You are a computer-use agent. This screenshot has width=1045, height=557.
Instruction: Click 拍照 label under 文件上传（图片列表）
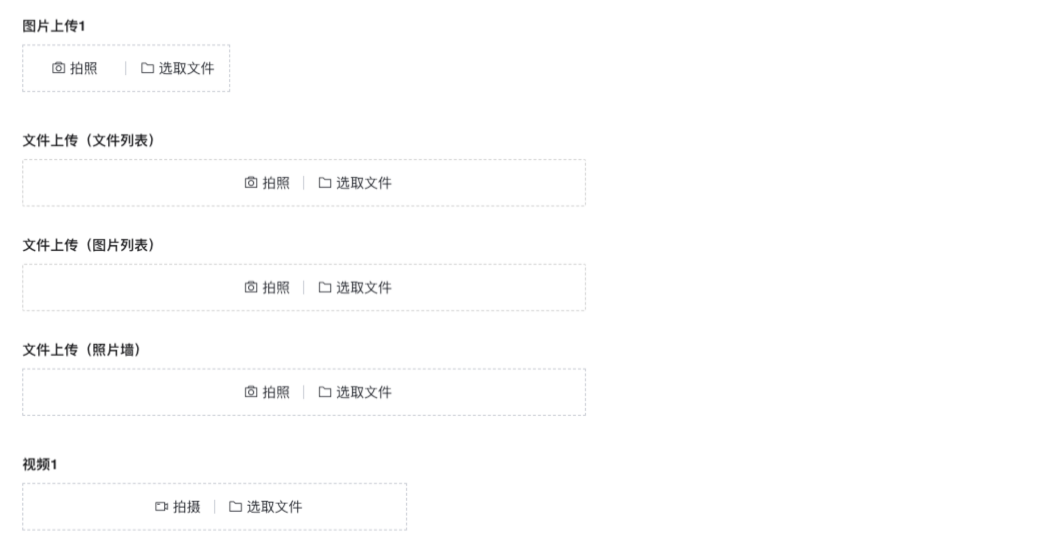click(276, 287)
